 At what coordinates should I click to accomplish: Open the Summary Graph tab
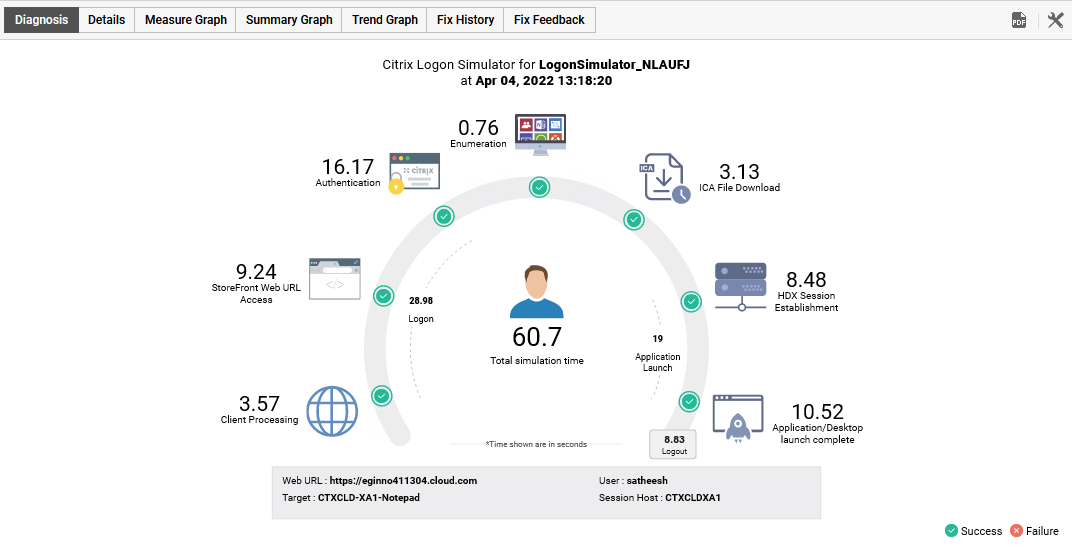[x=289, y=20]
